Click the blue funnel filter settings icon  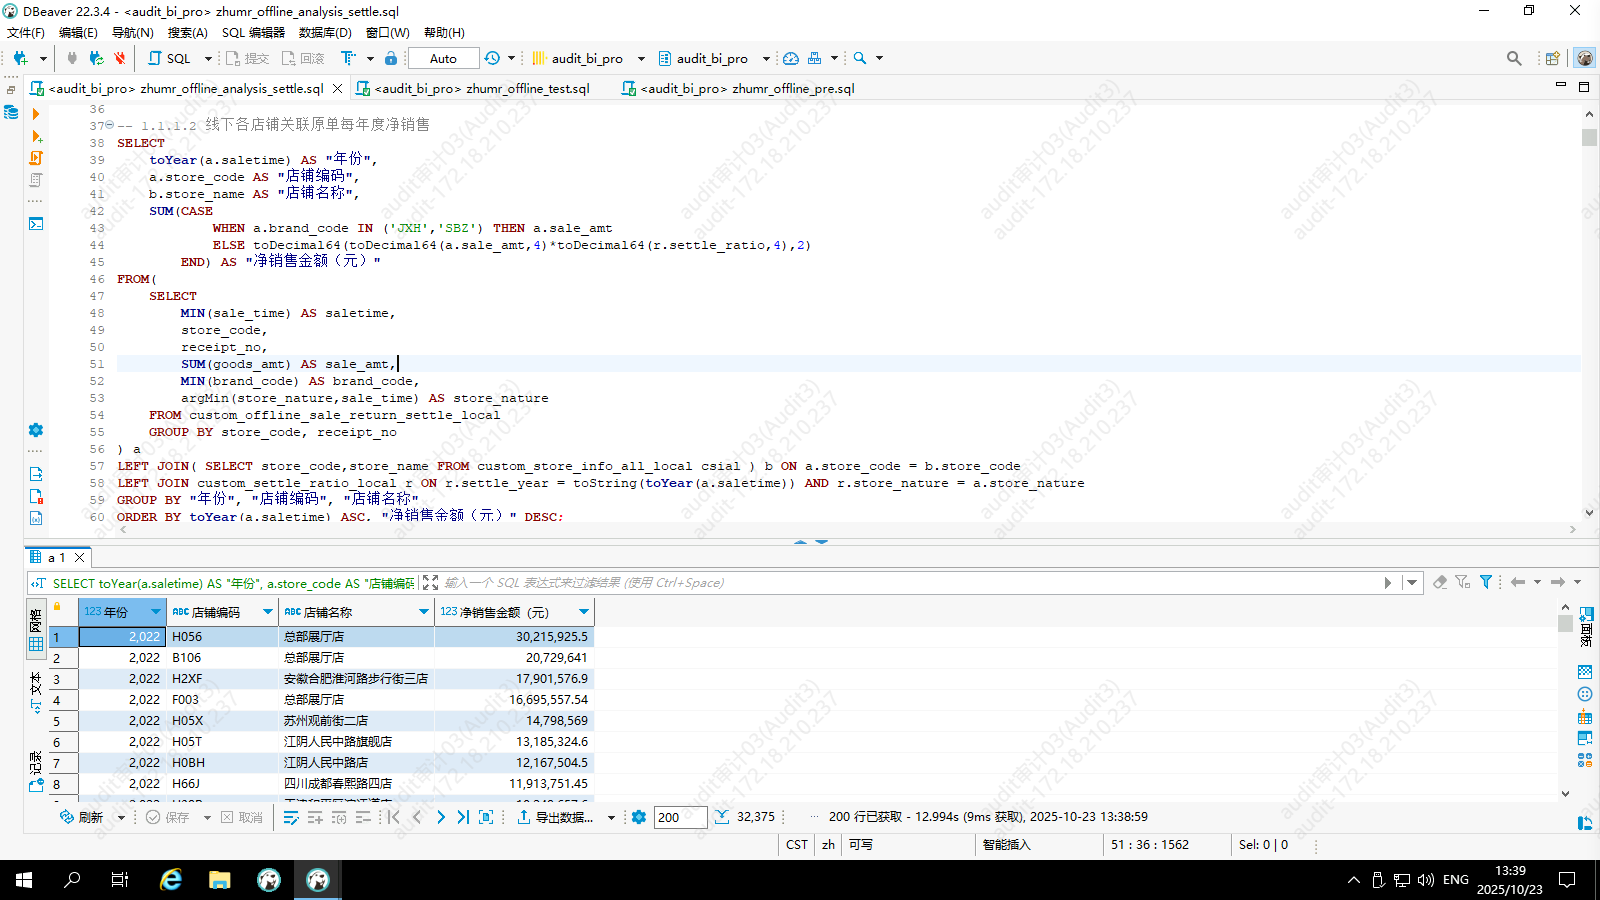(1486, 582)
